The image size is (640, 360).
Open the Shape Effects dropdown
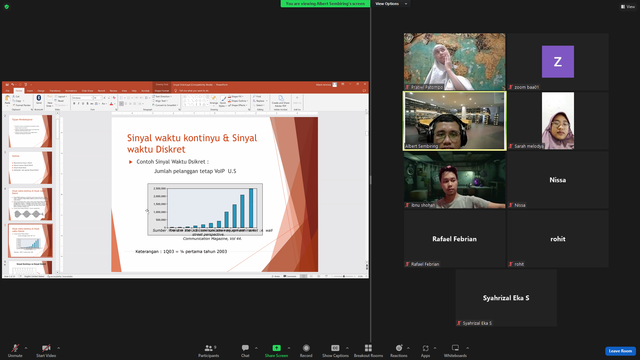pyautogui.click(x=238, y=105)
